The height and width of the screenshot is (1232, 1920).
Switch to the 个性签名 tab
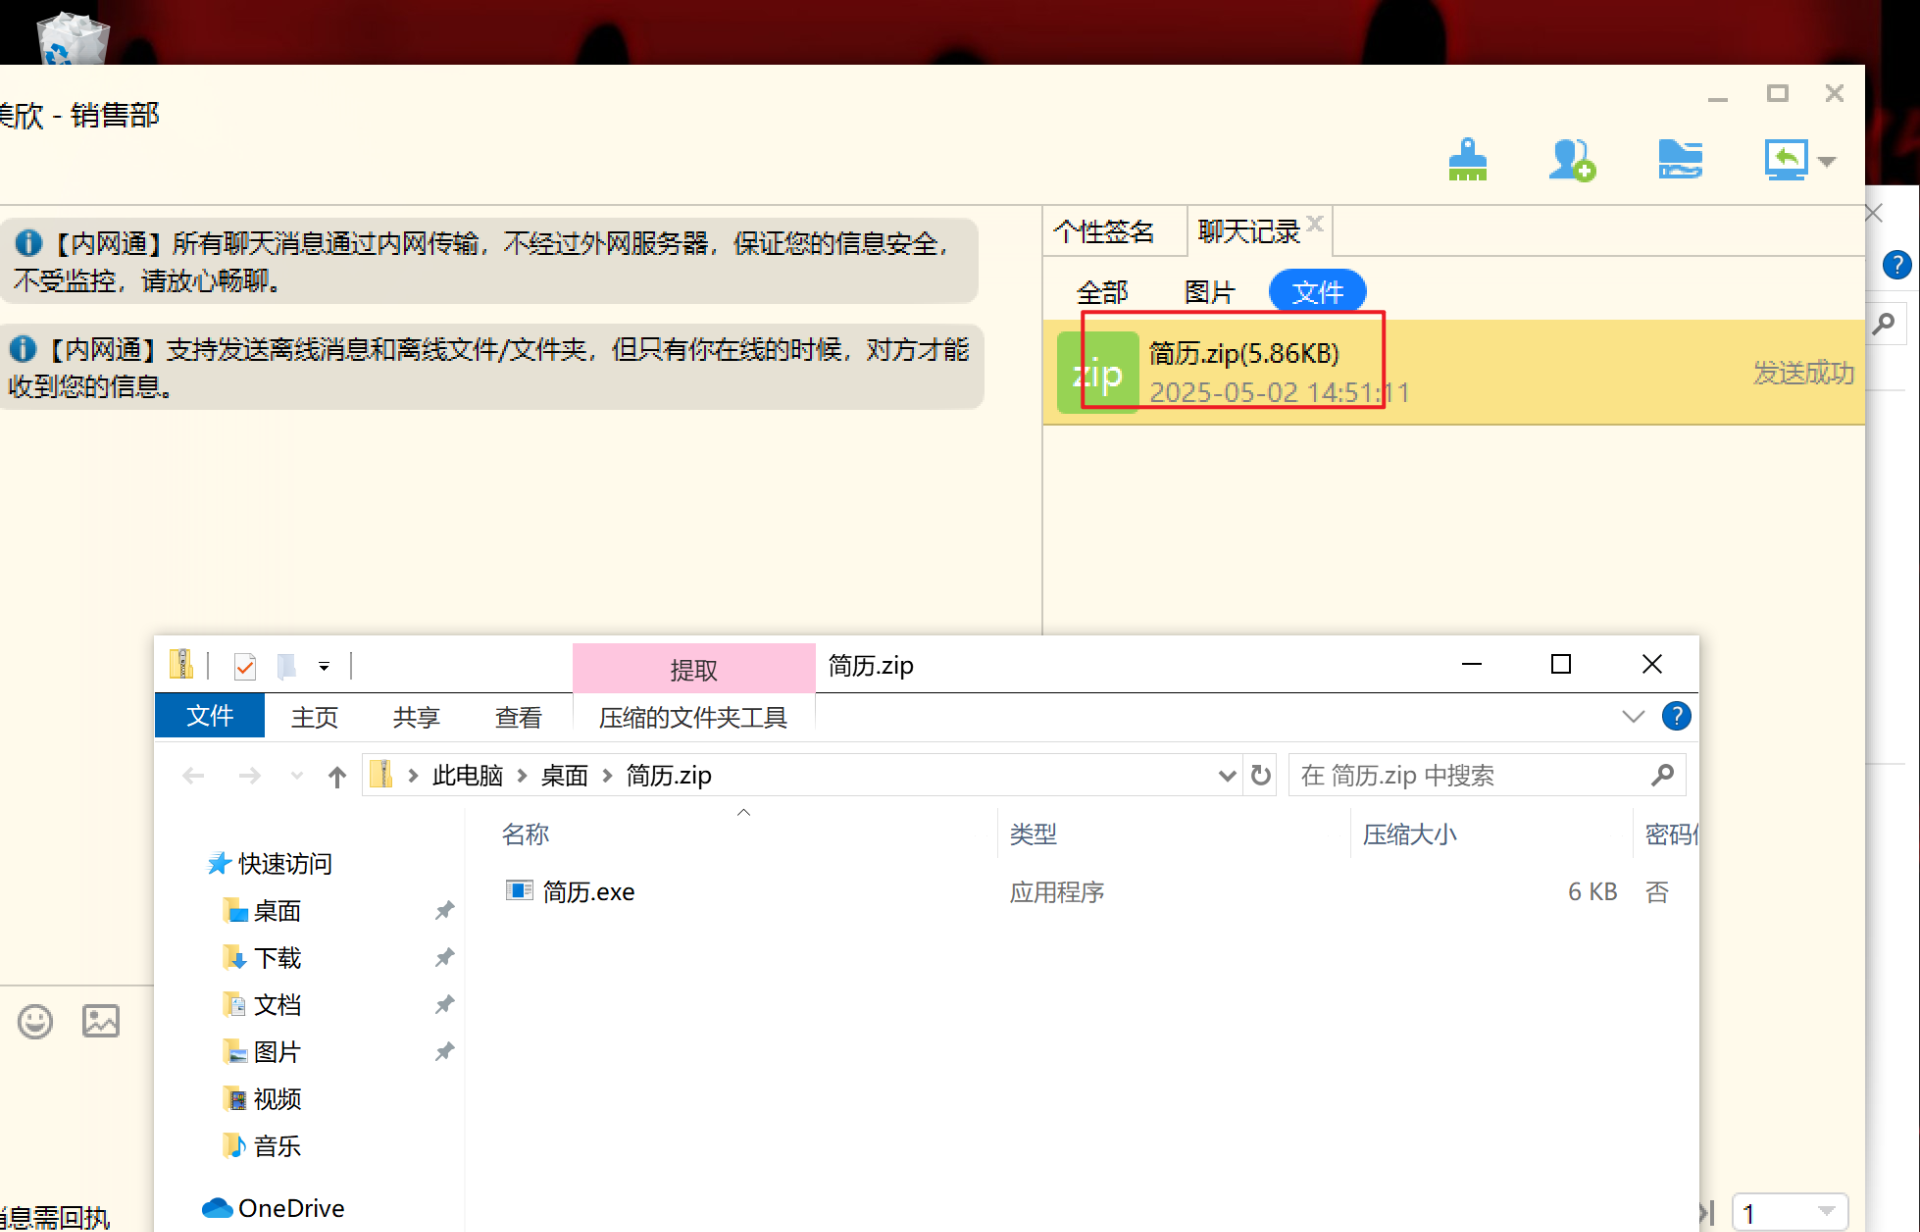pos(1104,232)
